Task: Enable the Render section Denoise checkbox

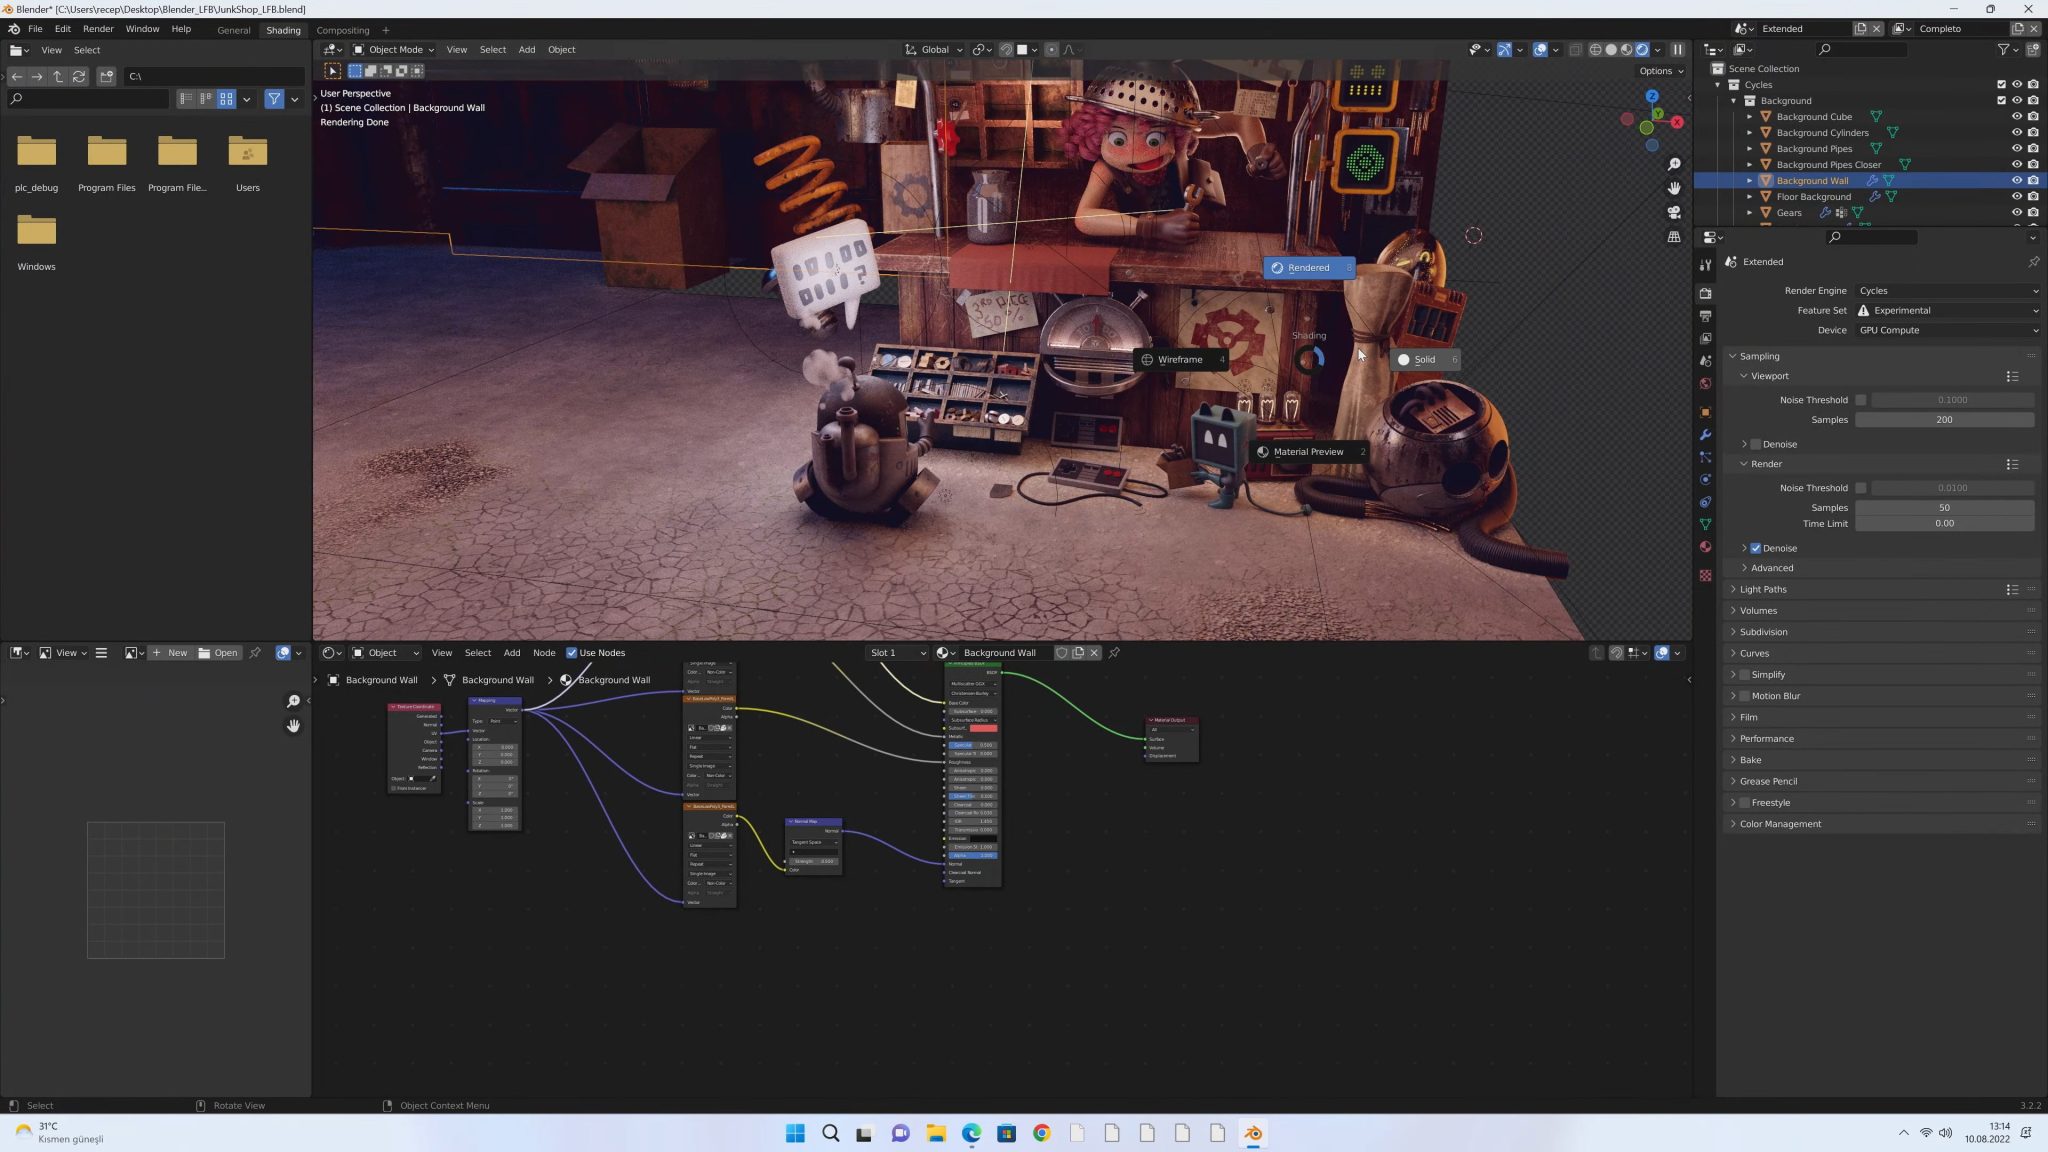Action: (1757, 548)
